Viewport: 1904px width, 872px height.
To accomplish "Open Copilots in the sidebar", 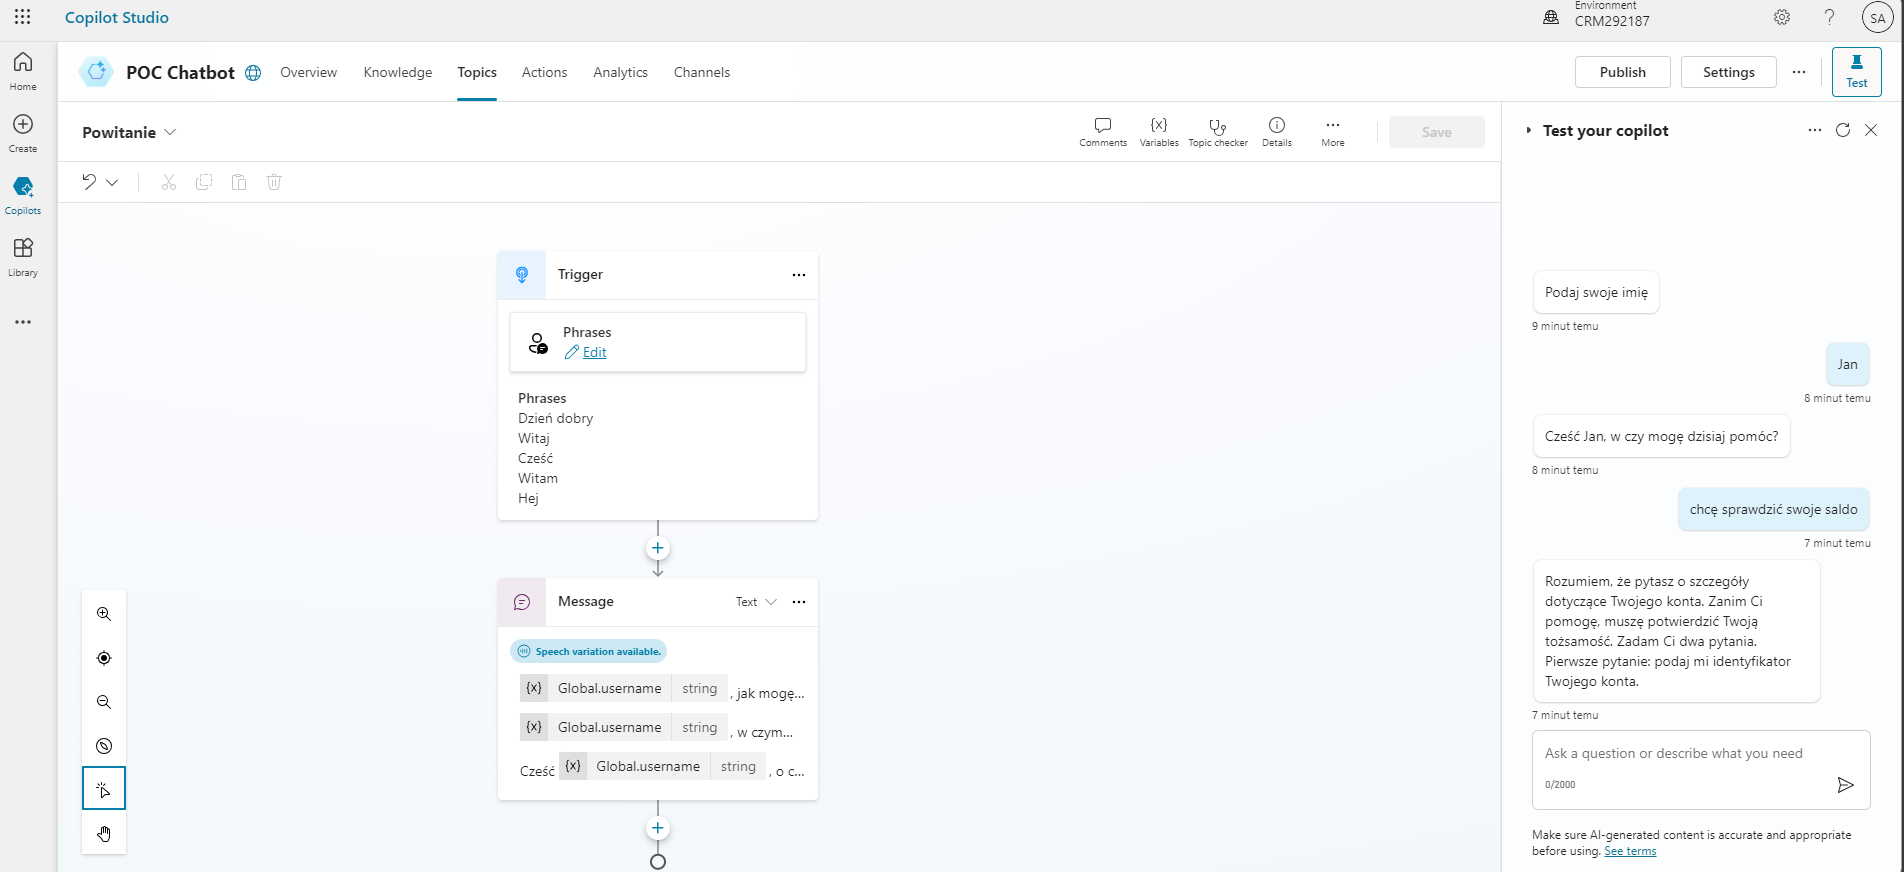I will click(x=23, y=195).
